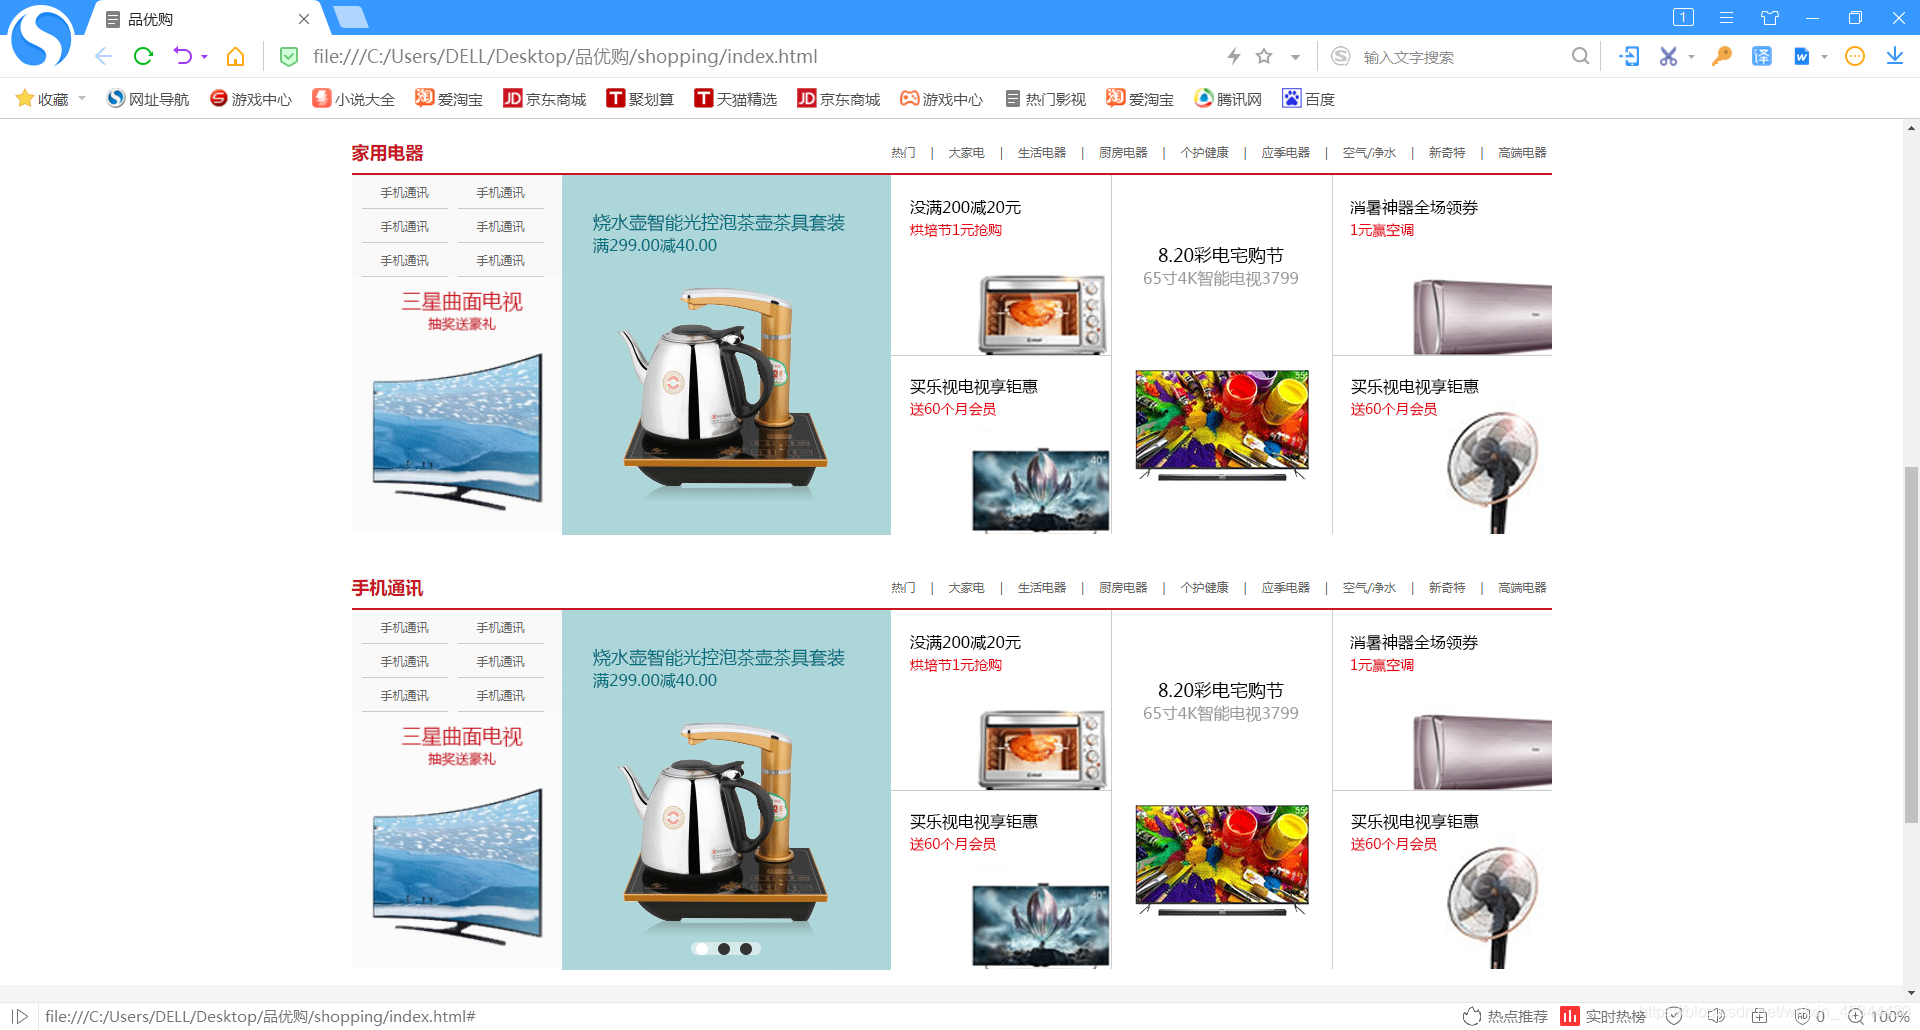This screenshot has height=1030, width=1920.
Task: Click the send-to-phone icon
Action: point(1630,56)
